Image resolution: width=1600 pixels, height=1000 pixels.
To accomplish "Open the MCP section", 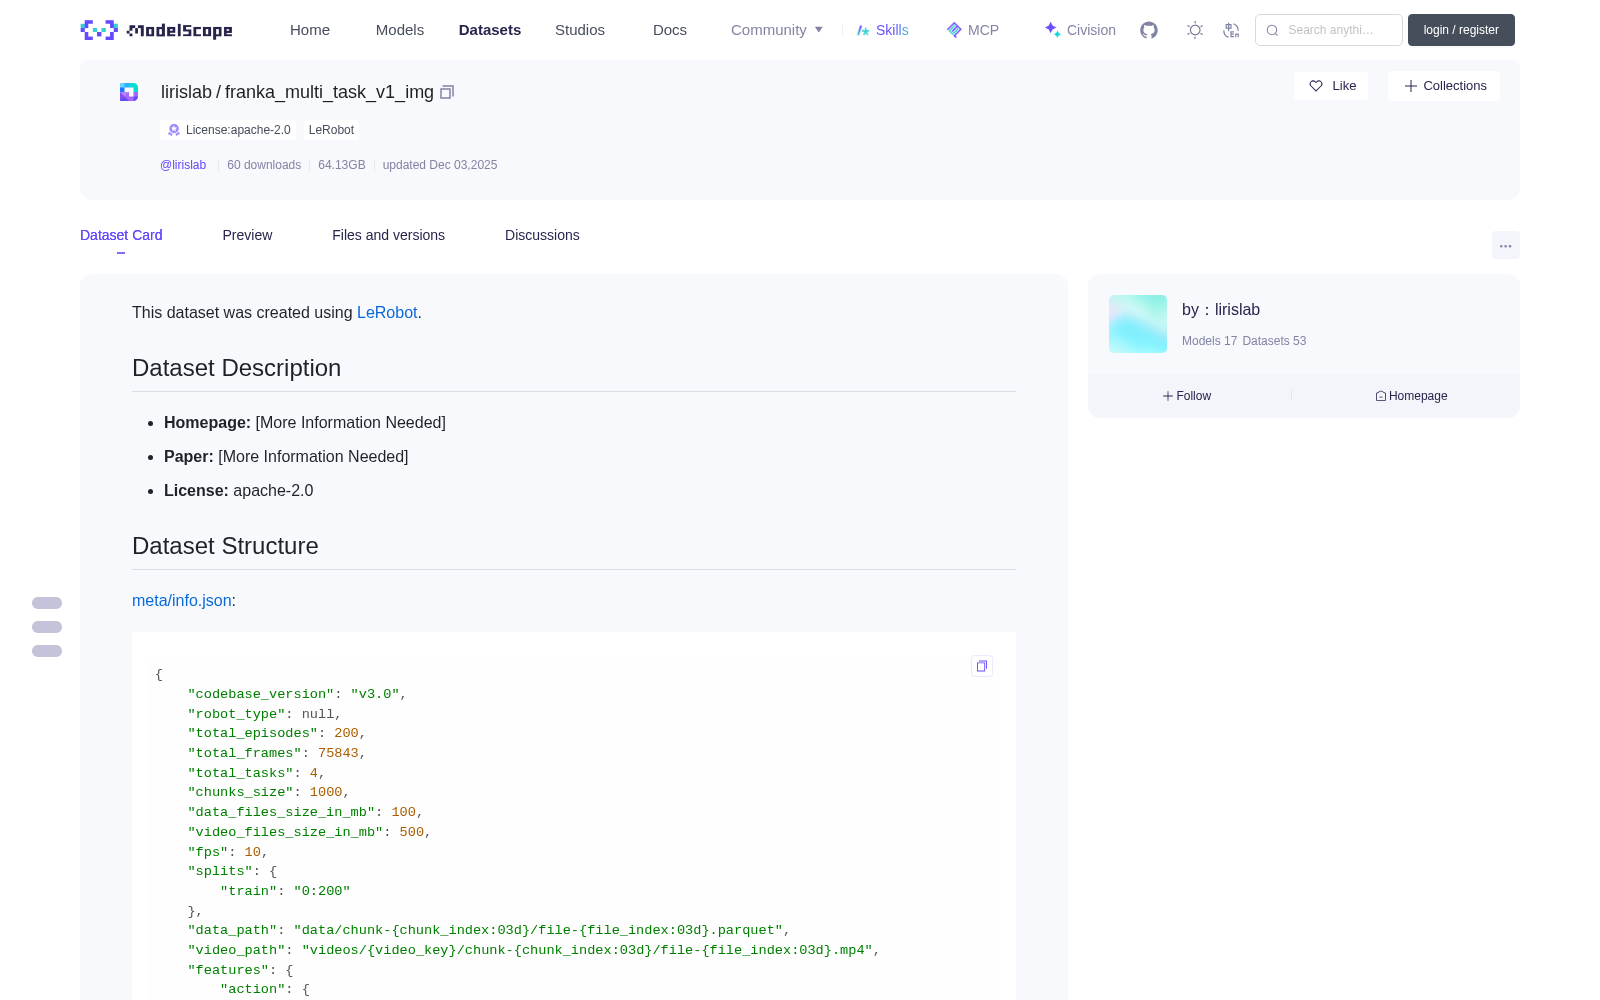I will tap(972, 30).
